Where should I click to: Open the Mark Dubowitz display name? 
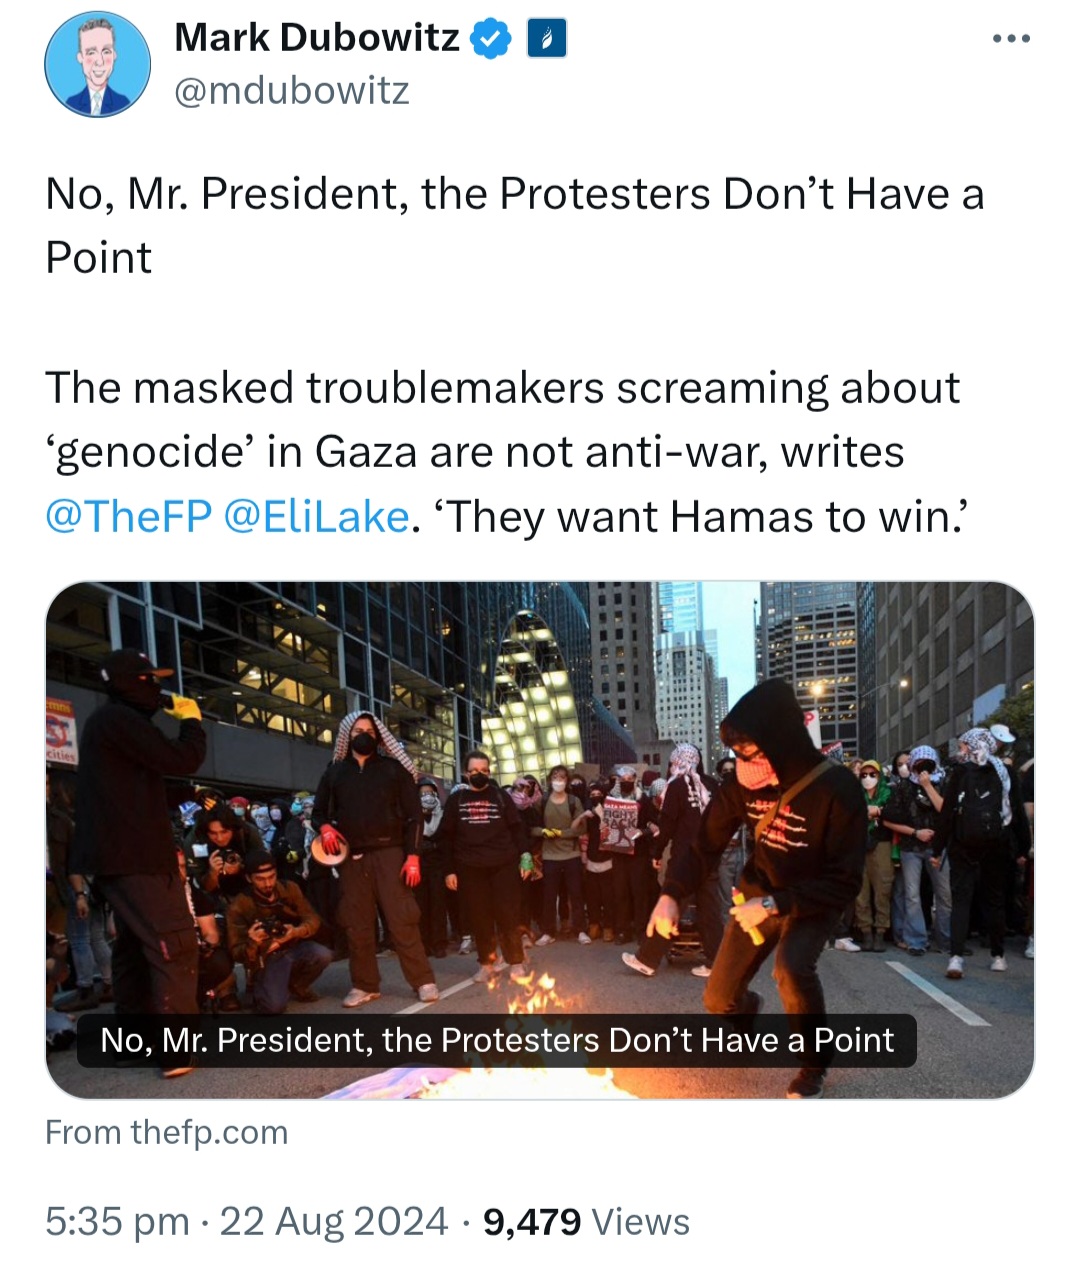[x=316, y=38]
